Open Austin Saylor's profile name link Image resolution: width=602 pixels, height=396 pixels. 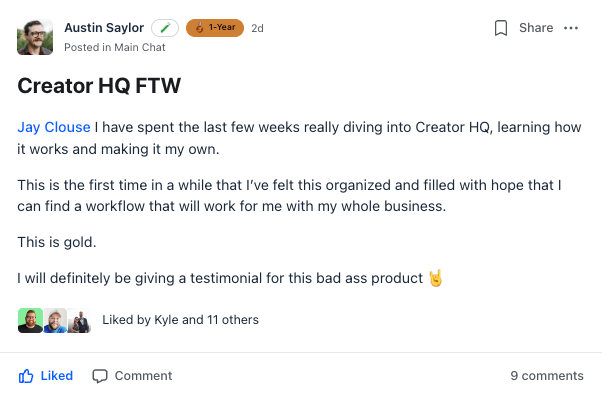tap(104, 28)
